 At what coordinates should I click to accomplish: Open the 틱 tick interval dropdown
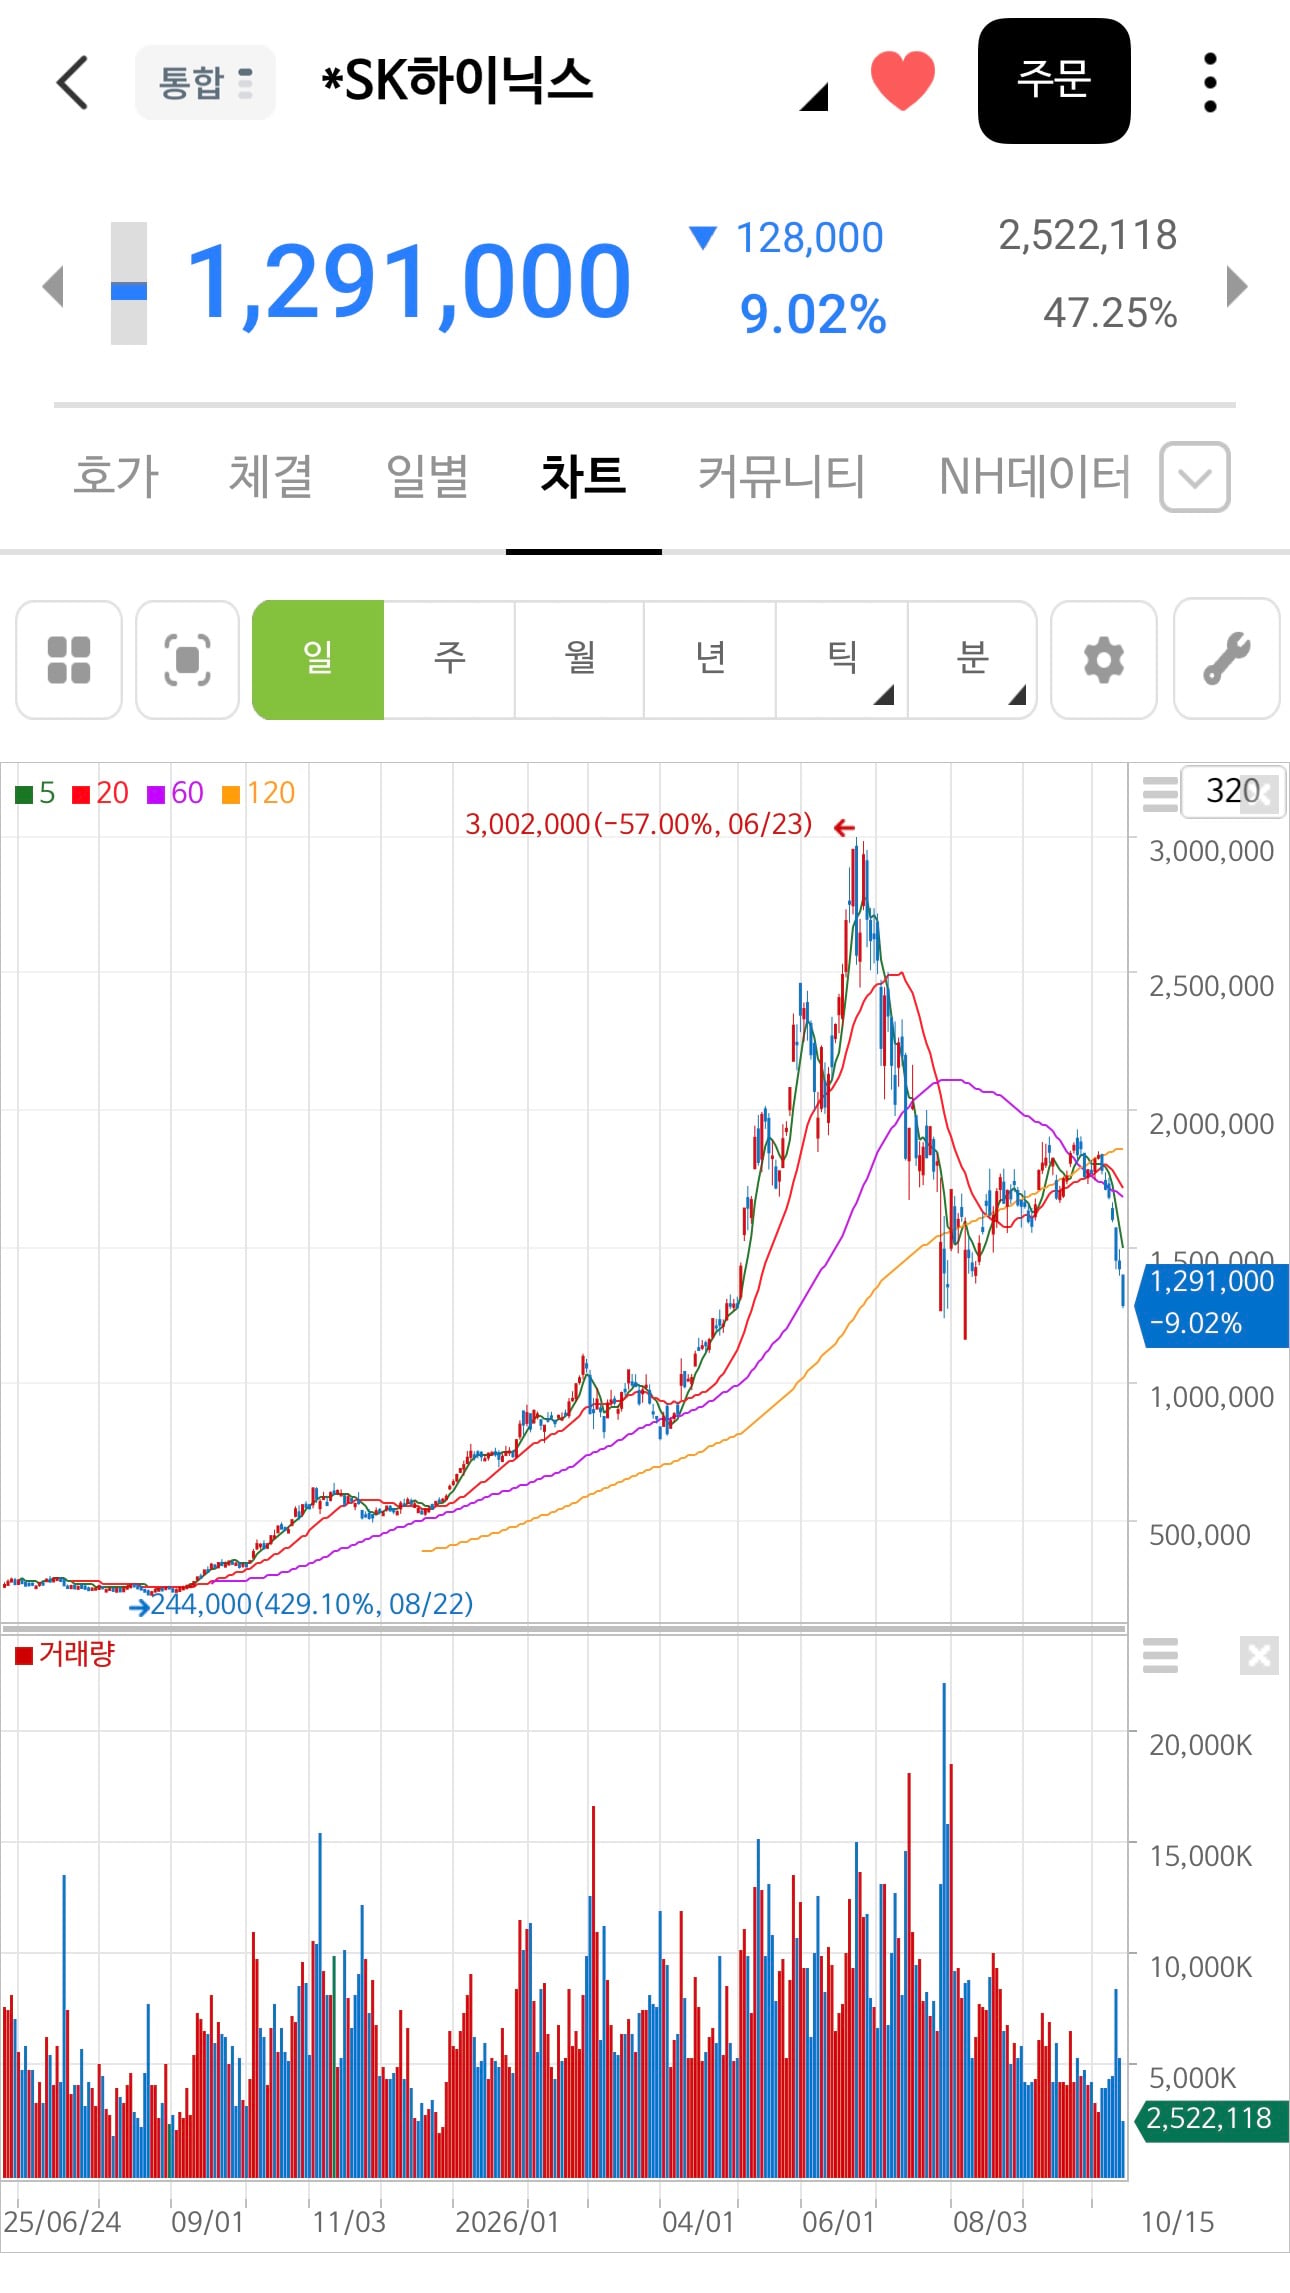(842, 660)
